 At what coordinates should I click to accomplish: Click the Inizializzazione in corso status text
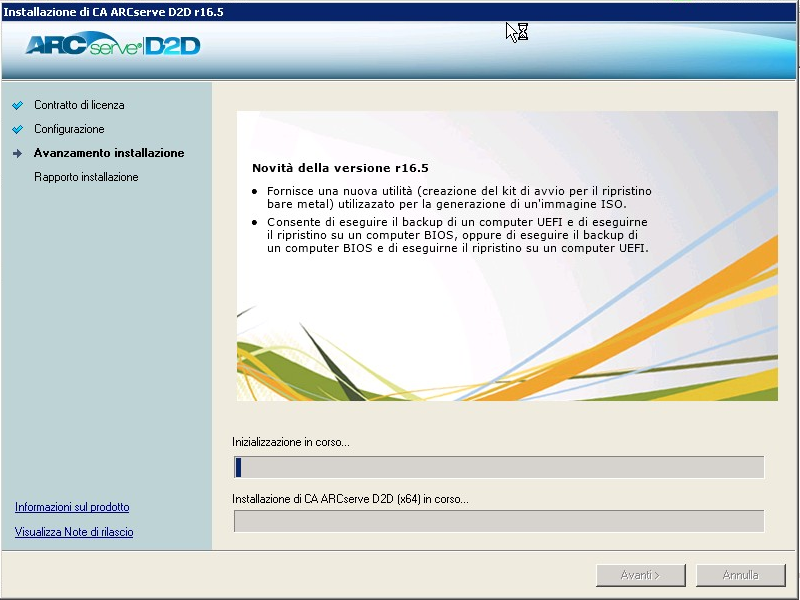click(x=291, y=442)
